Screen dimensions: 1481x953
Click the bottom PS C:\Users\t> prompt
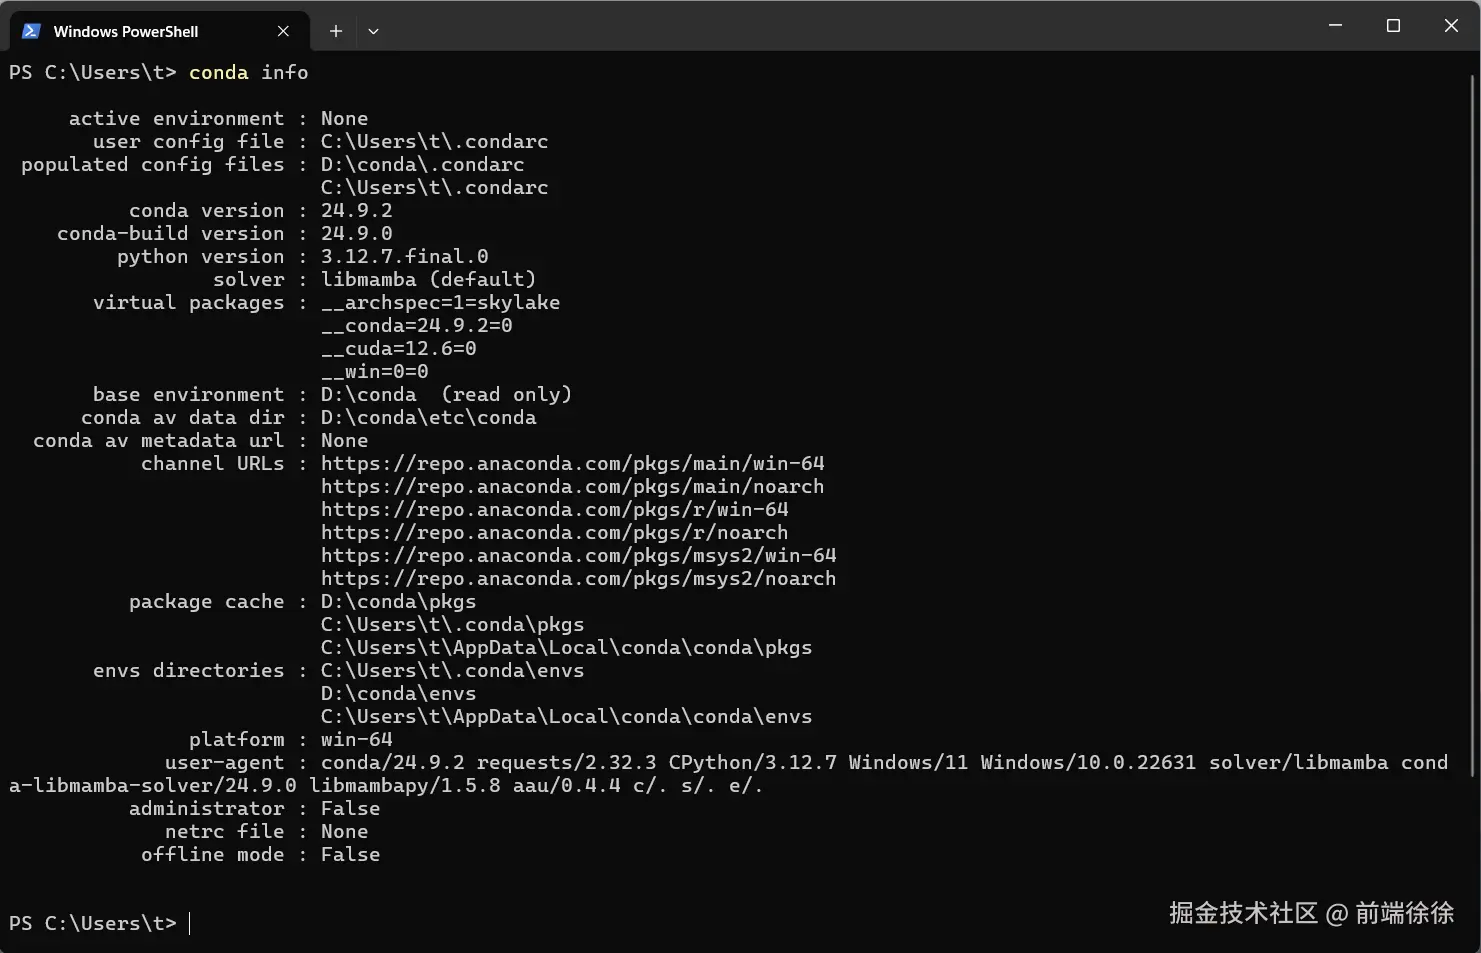click(x=93, y=923)
